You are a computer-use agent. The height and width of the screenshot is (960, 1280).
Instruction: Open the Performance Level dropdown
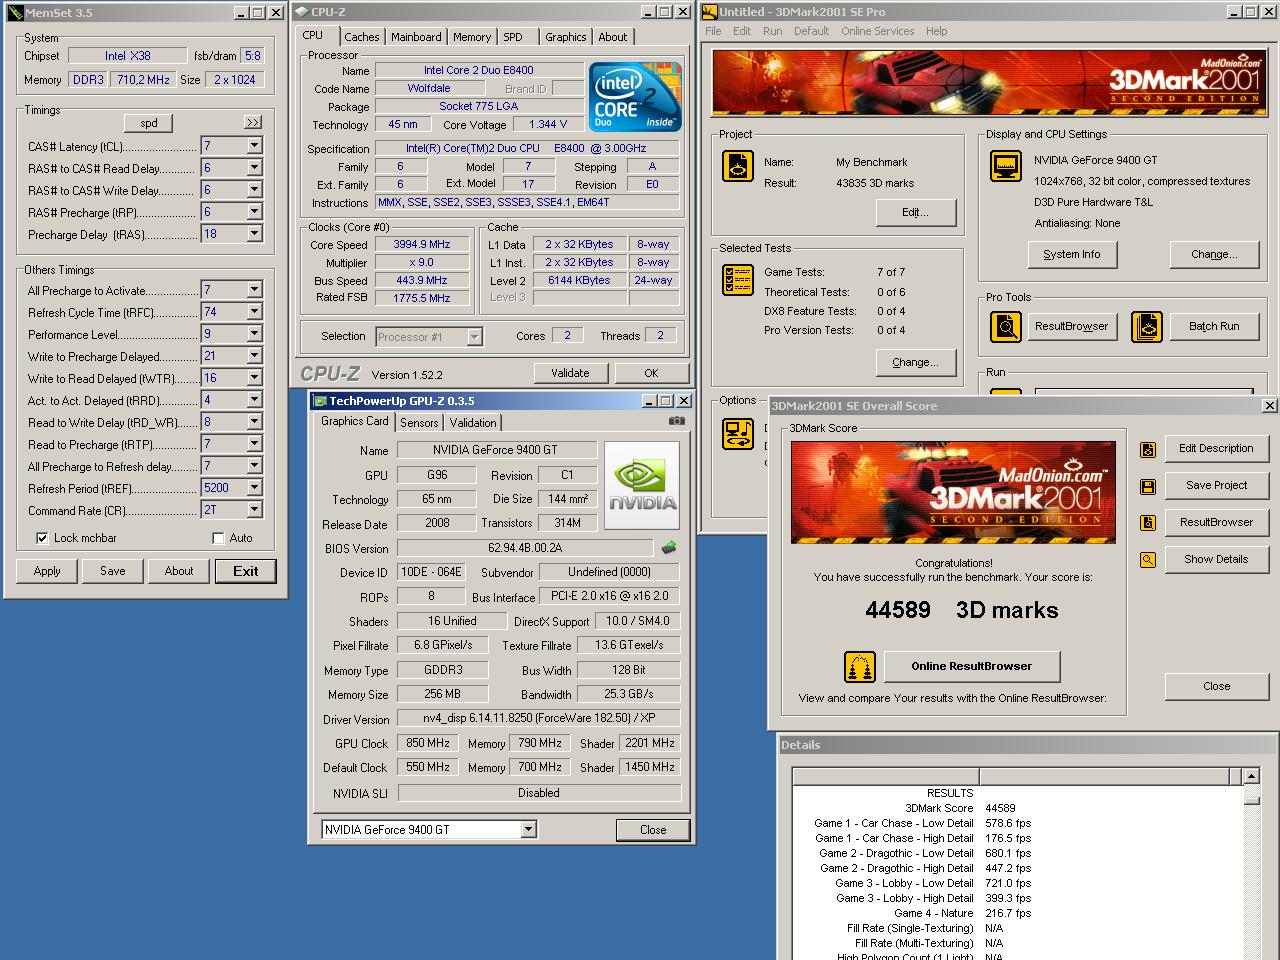click(x=254, y=334)
